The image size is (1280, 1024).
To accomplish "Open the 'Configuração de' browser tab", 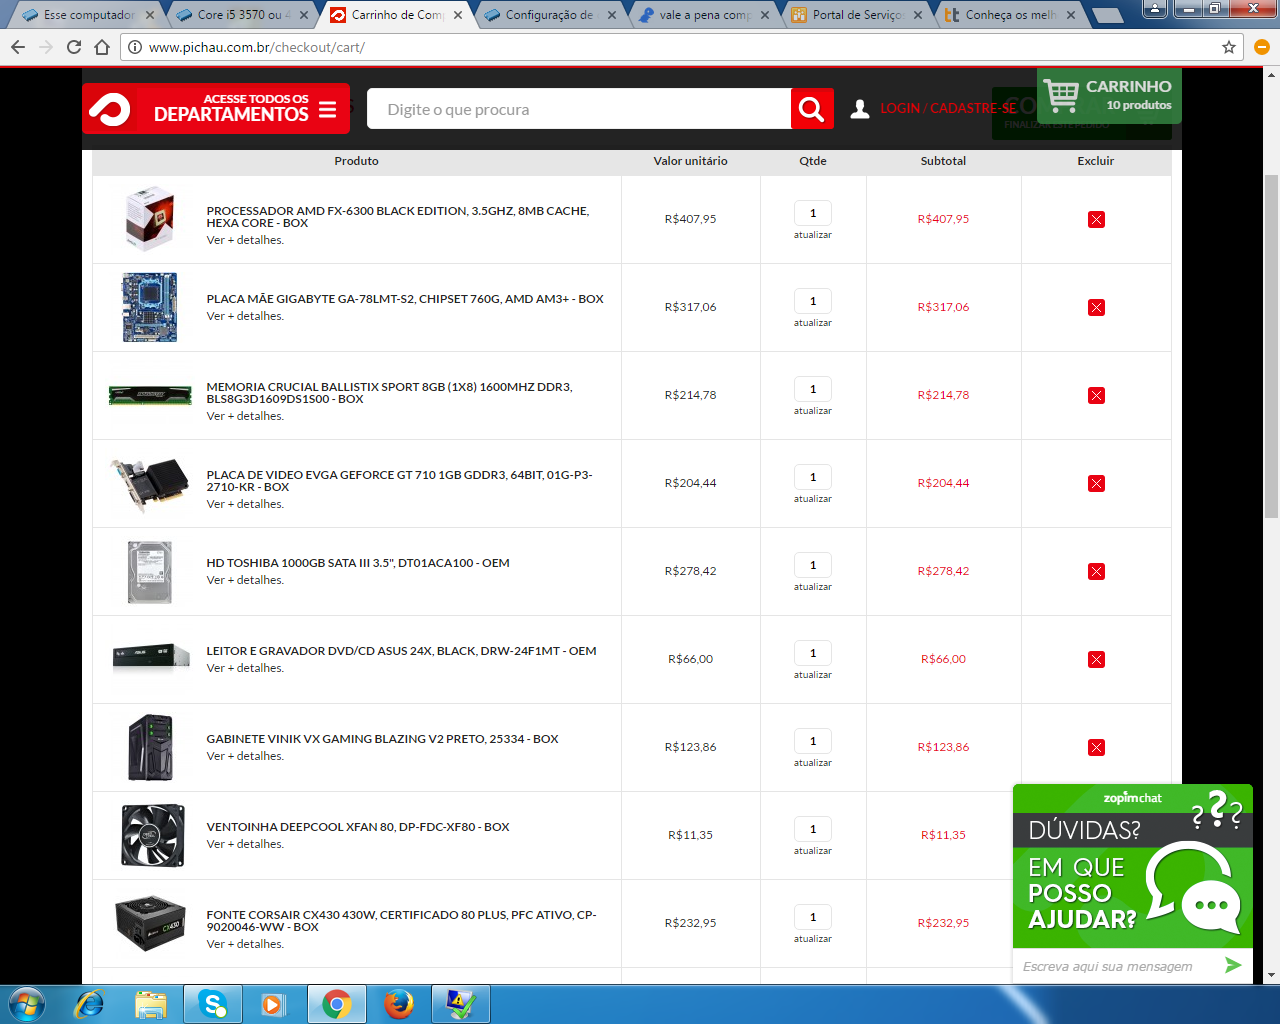I will pyautogui.click(x=548, y=15).
